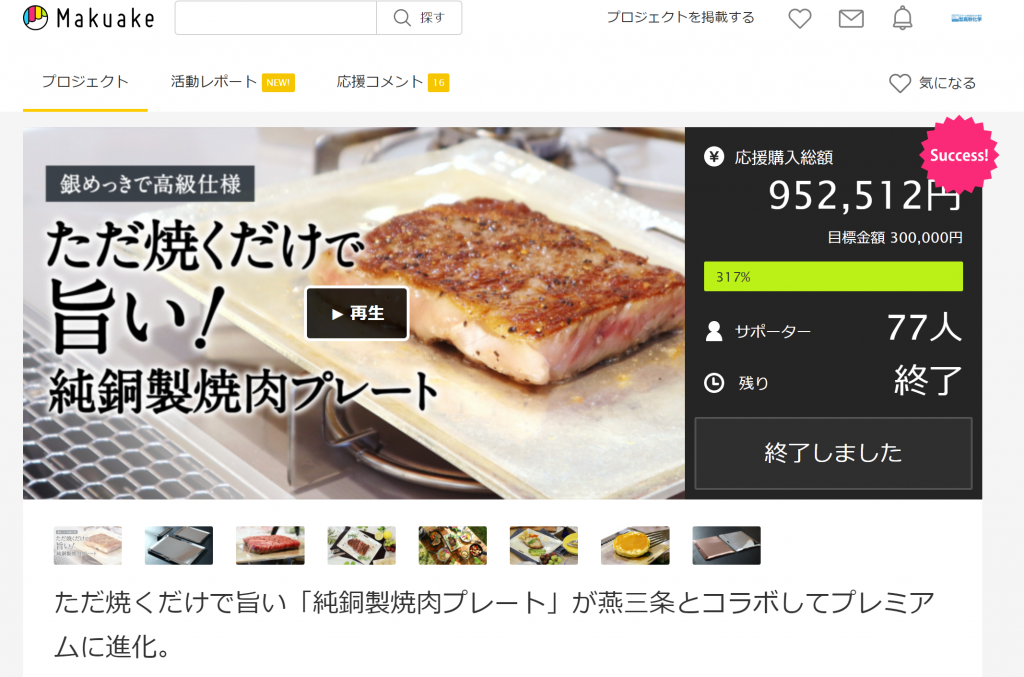The width and height of the screenshot is (1024, 677).
Task: Open the notifications bell icon
Action: [903, 18]
